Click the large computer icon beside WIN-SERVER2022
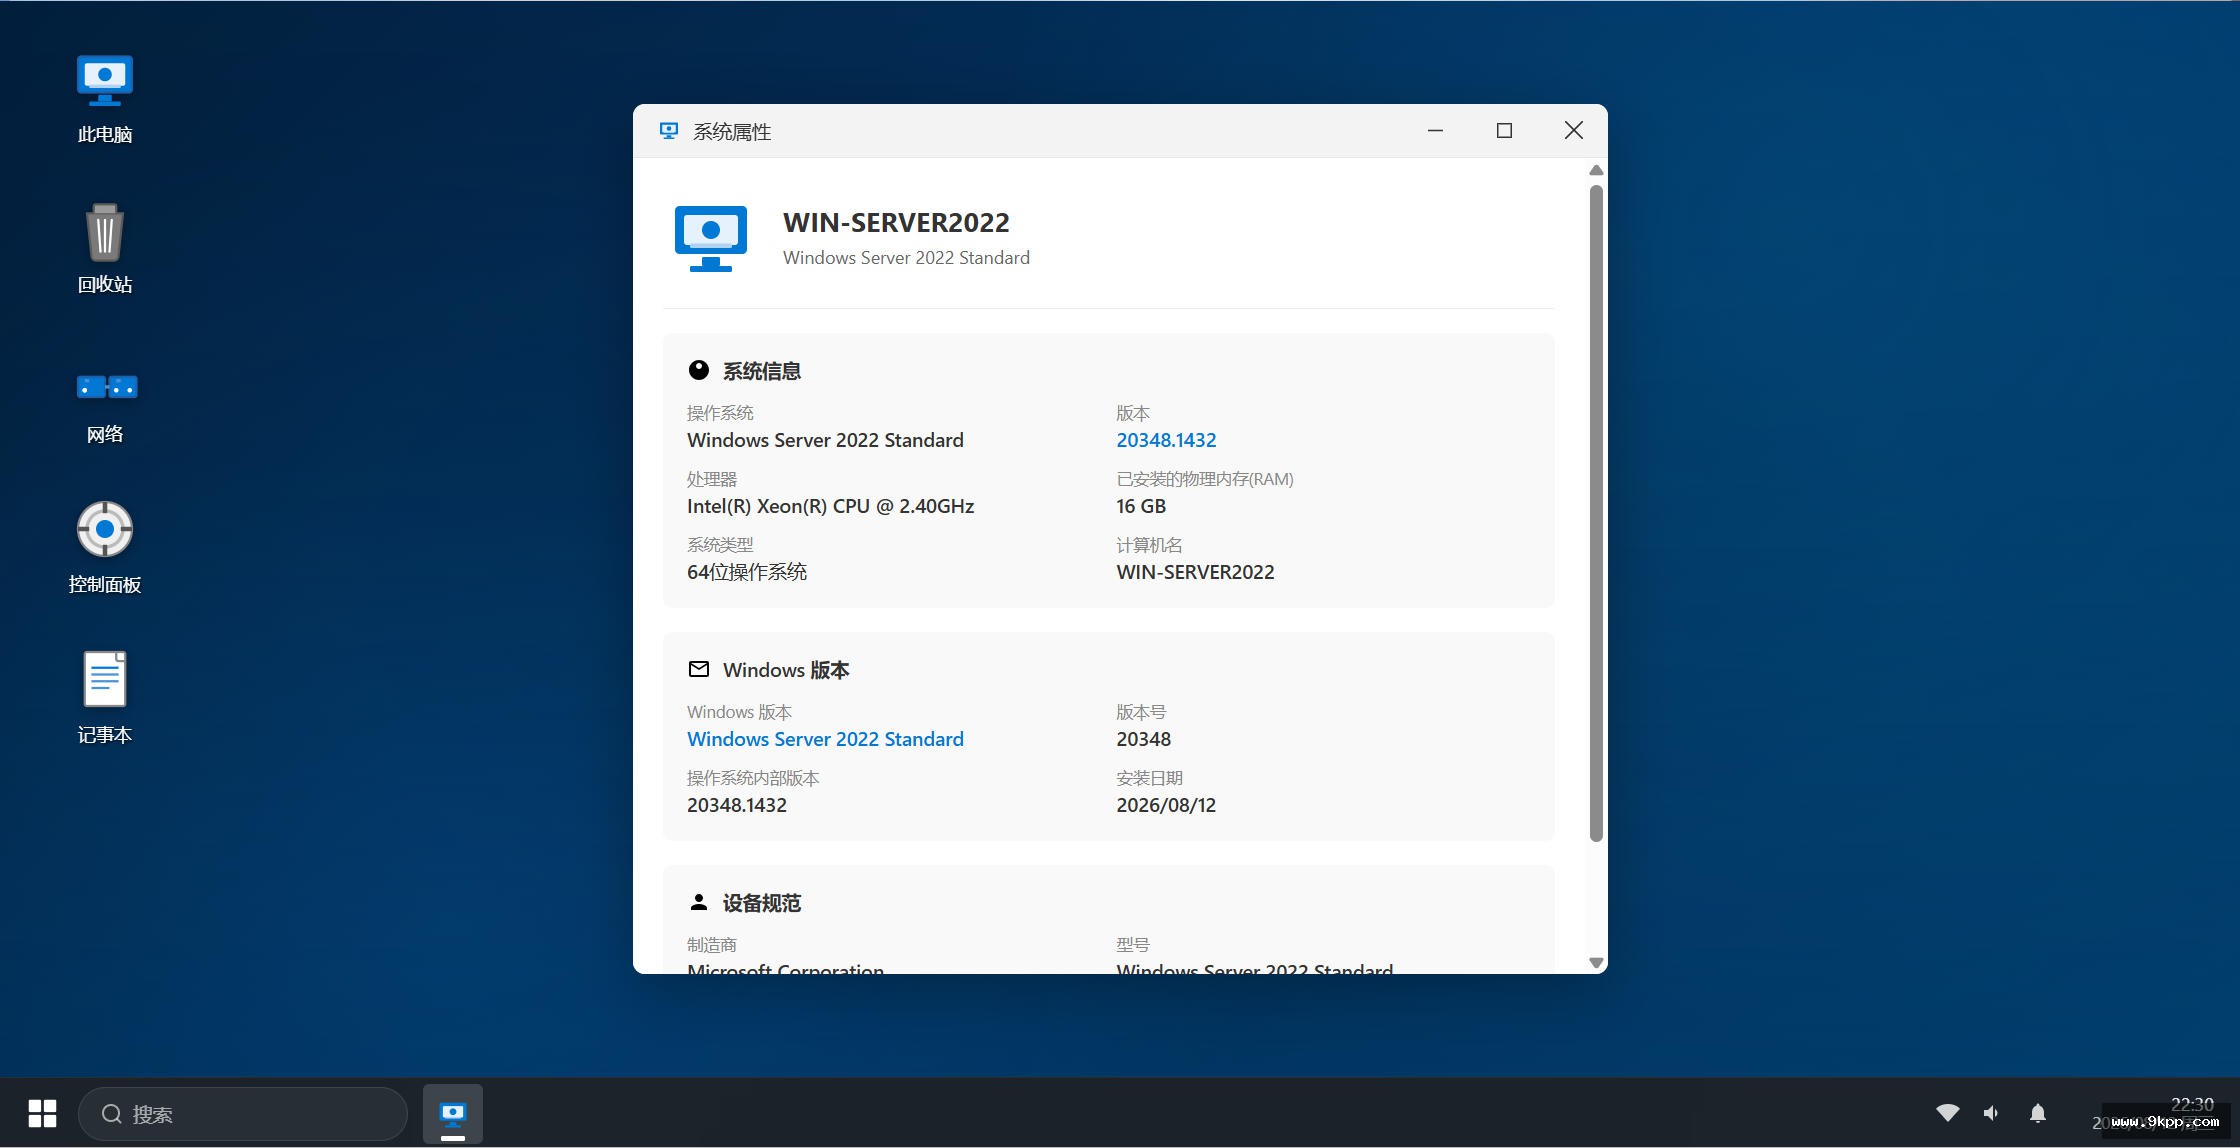2240x1148 pixels. tap(711, 239)
